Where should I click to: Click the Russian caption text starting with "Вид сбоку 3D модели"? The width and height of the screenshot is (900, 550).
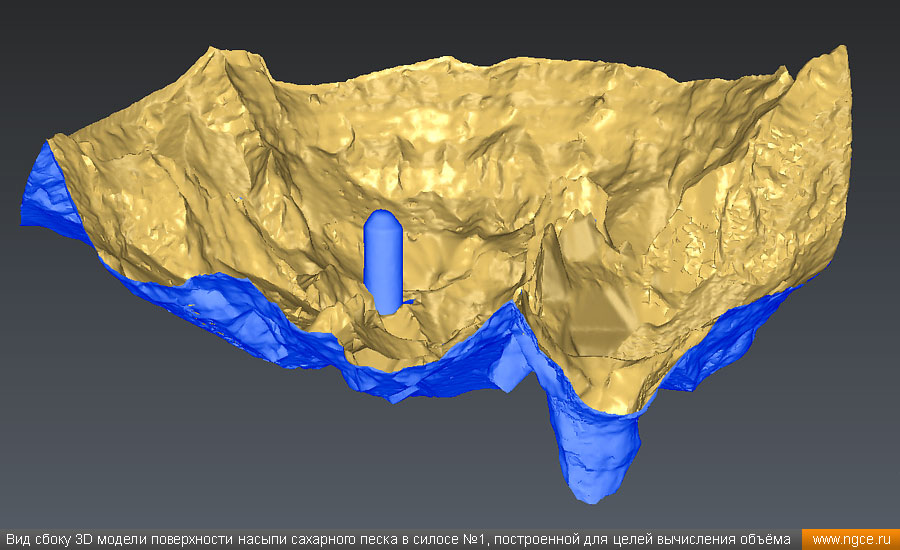[x=398, y=540]
